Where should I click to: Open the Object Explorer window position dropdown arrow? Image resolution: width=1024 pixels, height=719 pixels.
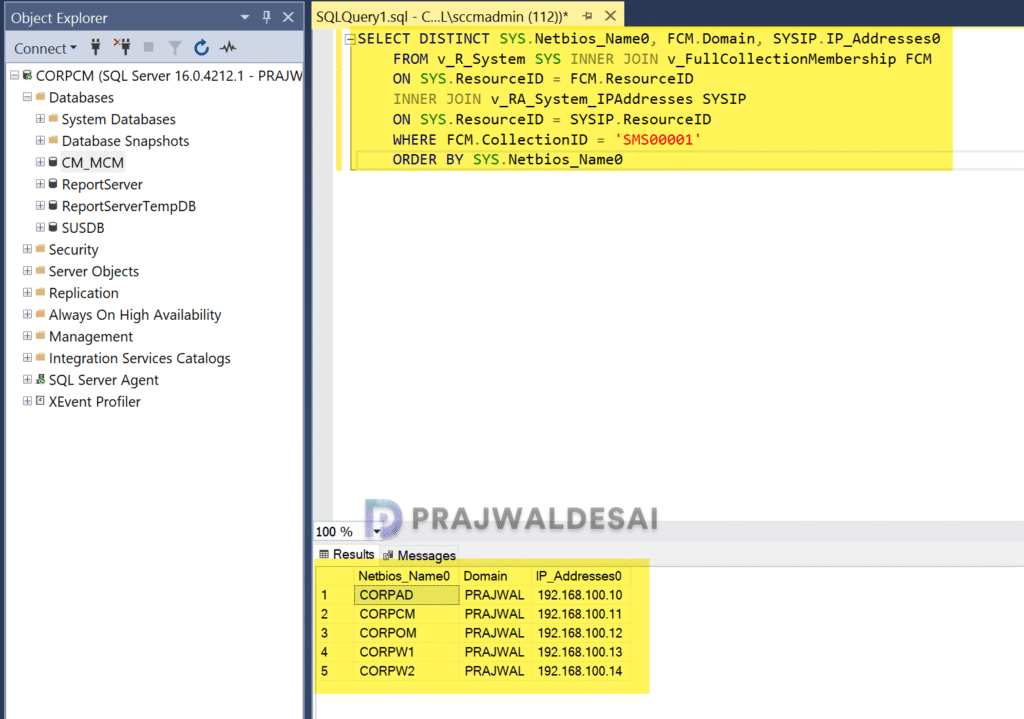(x=245, y=18)
